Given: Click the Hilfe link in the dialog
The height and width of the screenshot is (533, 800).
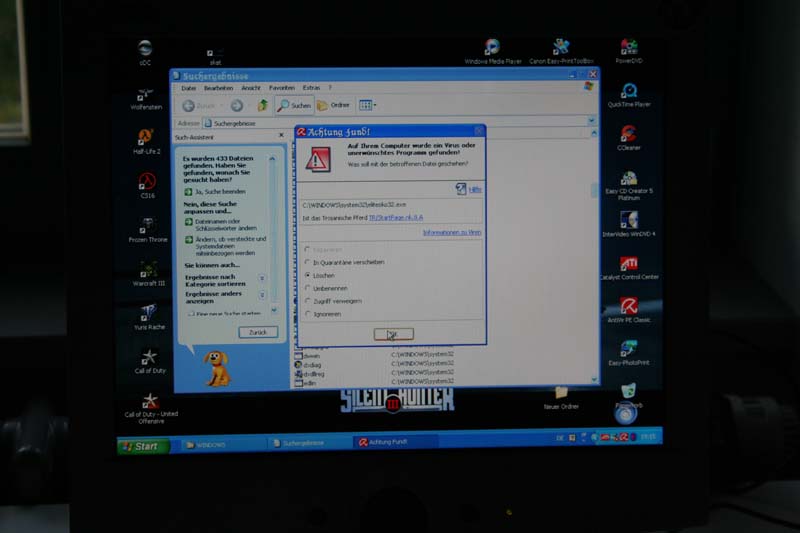Looking at the screenshot, I should 475,190.
